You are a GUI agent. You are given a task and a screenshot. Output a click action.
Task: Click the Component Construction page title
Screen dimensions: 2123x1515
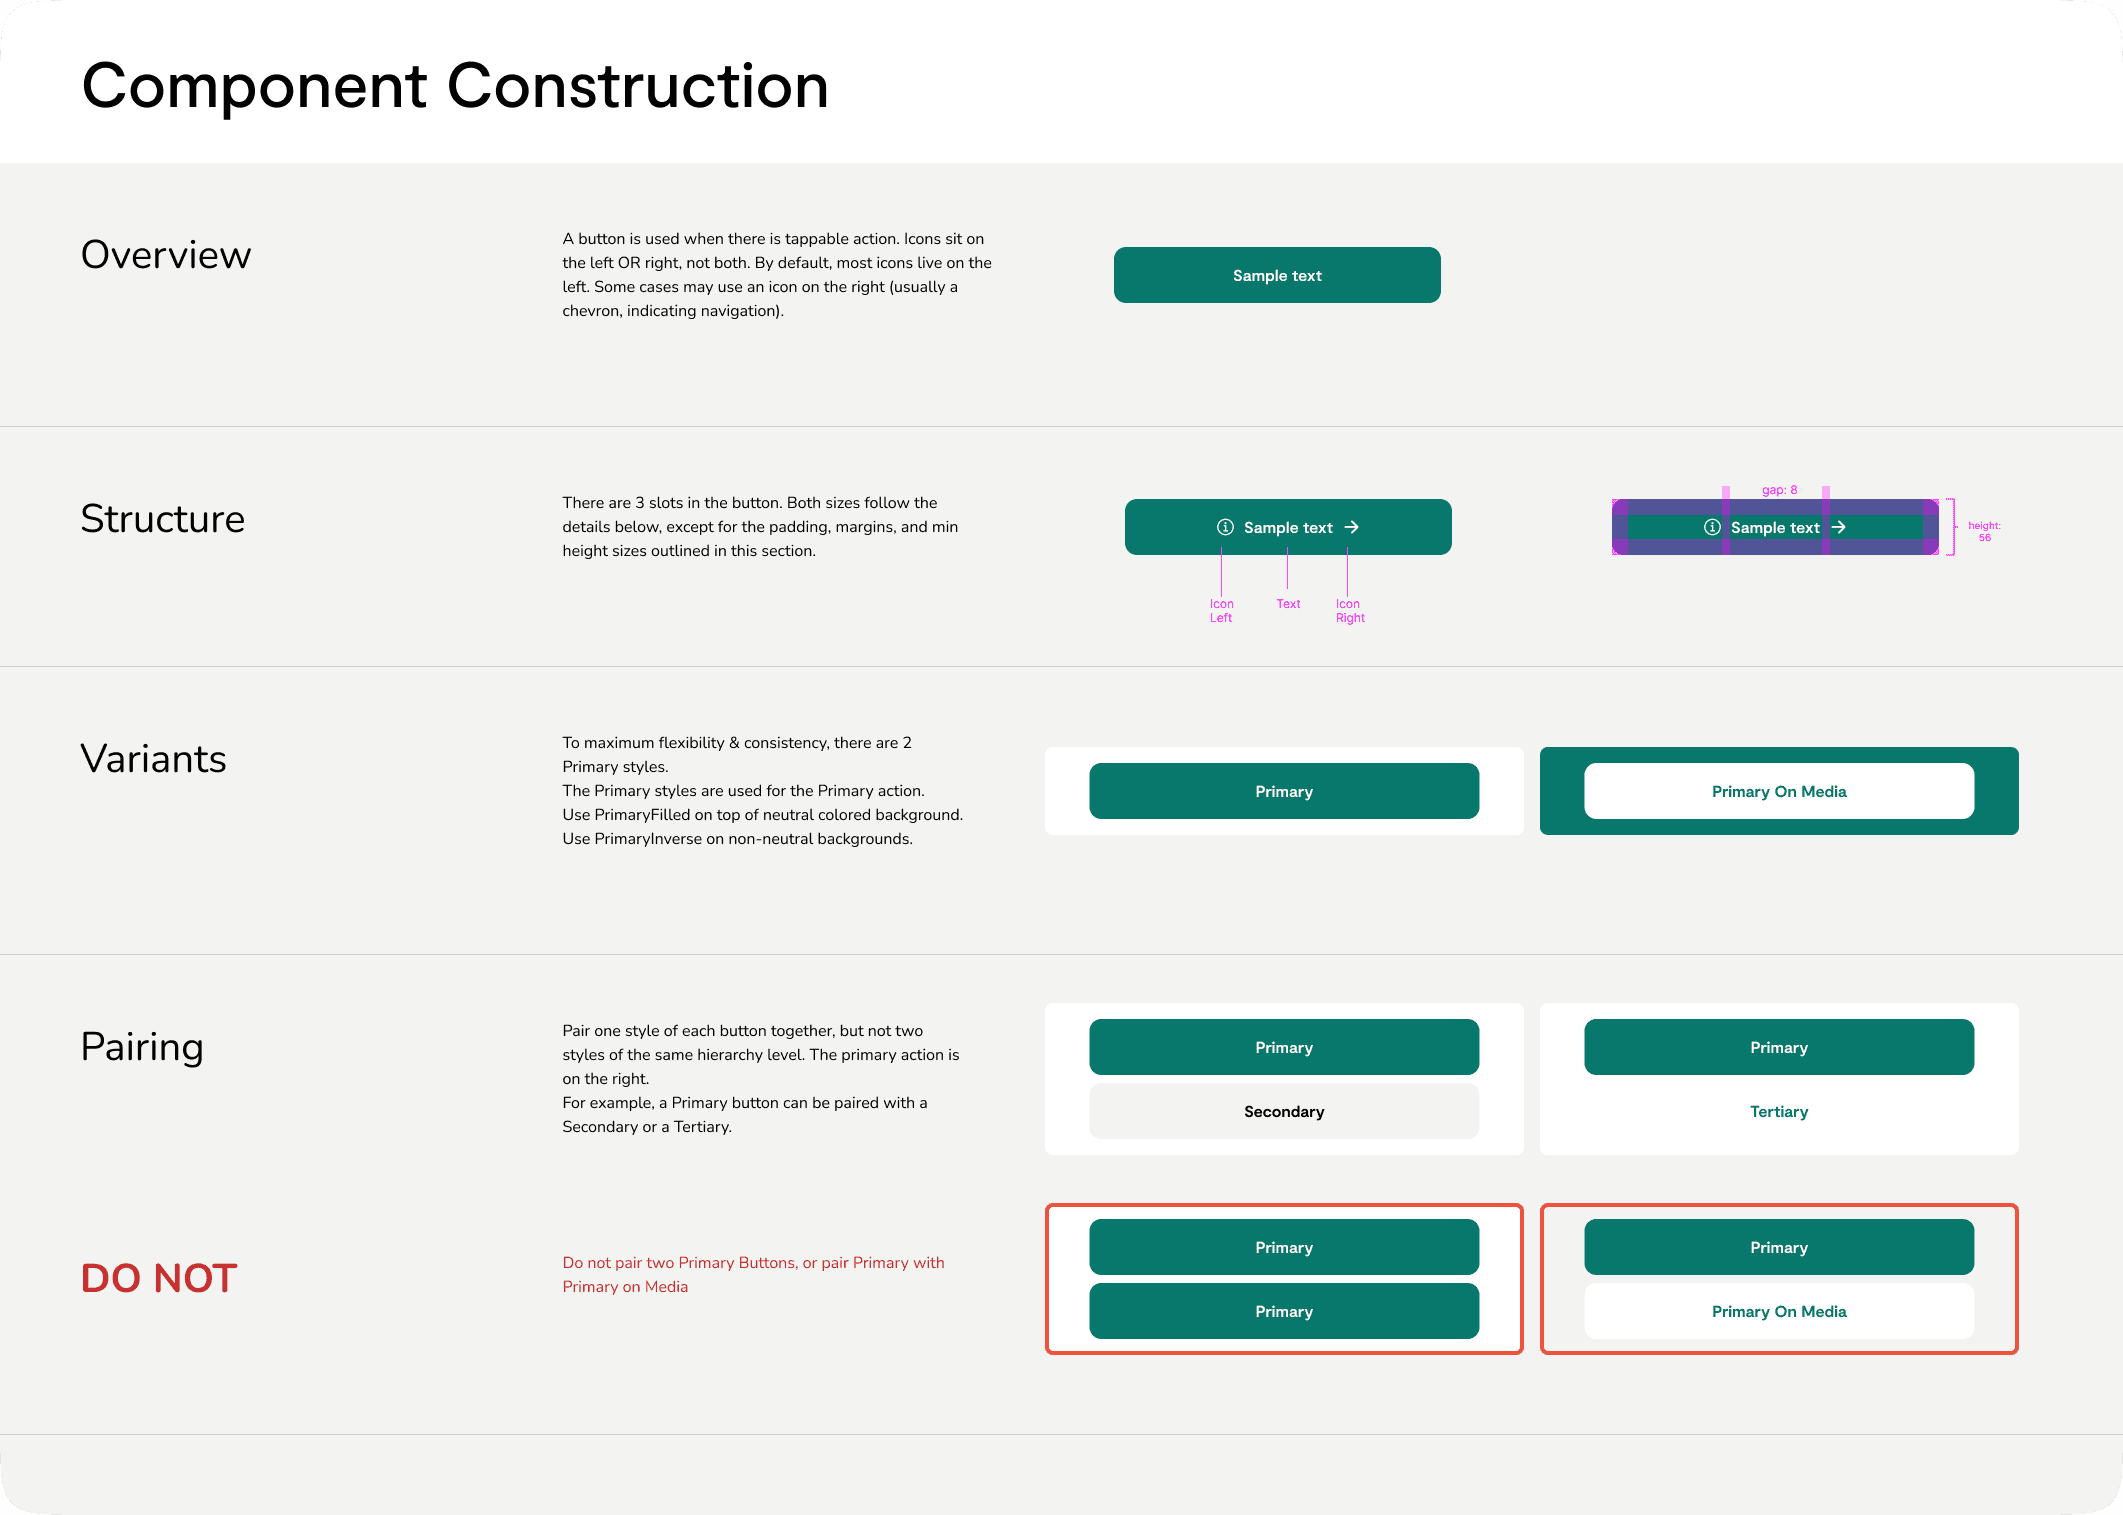455,86
